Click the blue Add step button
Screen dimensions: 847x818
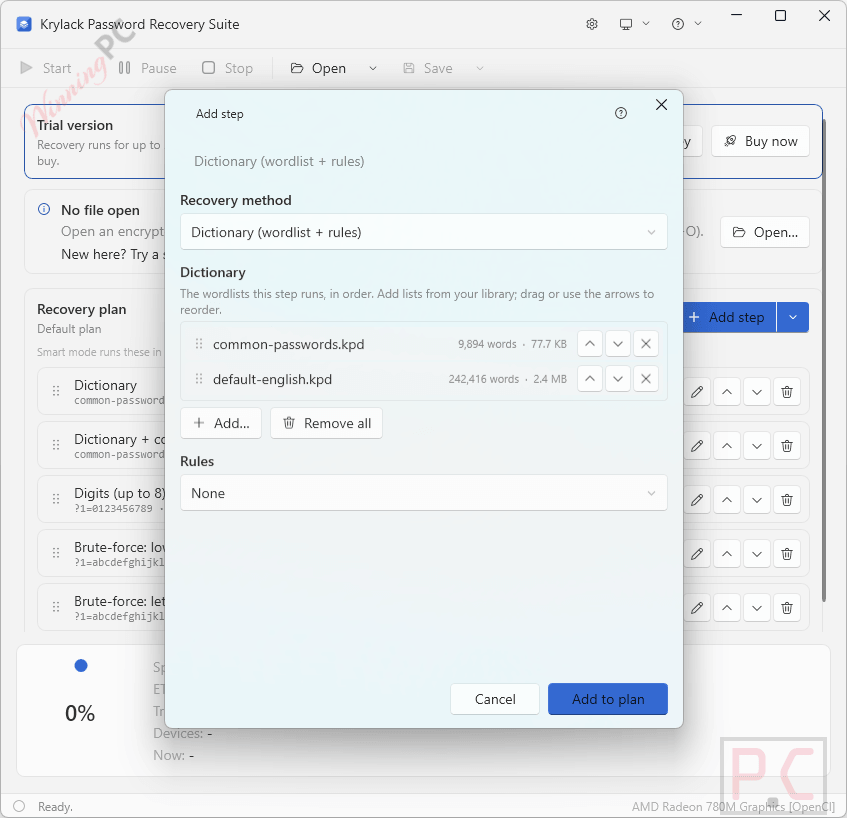[729, 317]
